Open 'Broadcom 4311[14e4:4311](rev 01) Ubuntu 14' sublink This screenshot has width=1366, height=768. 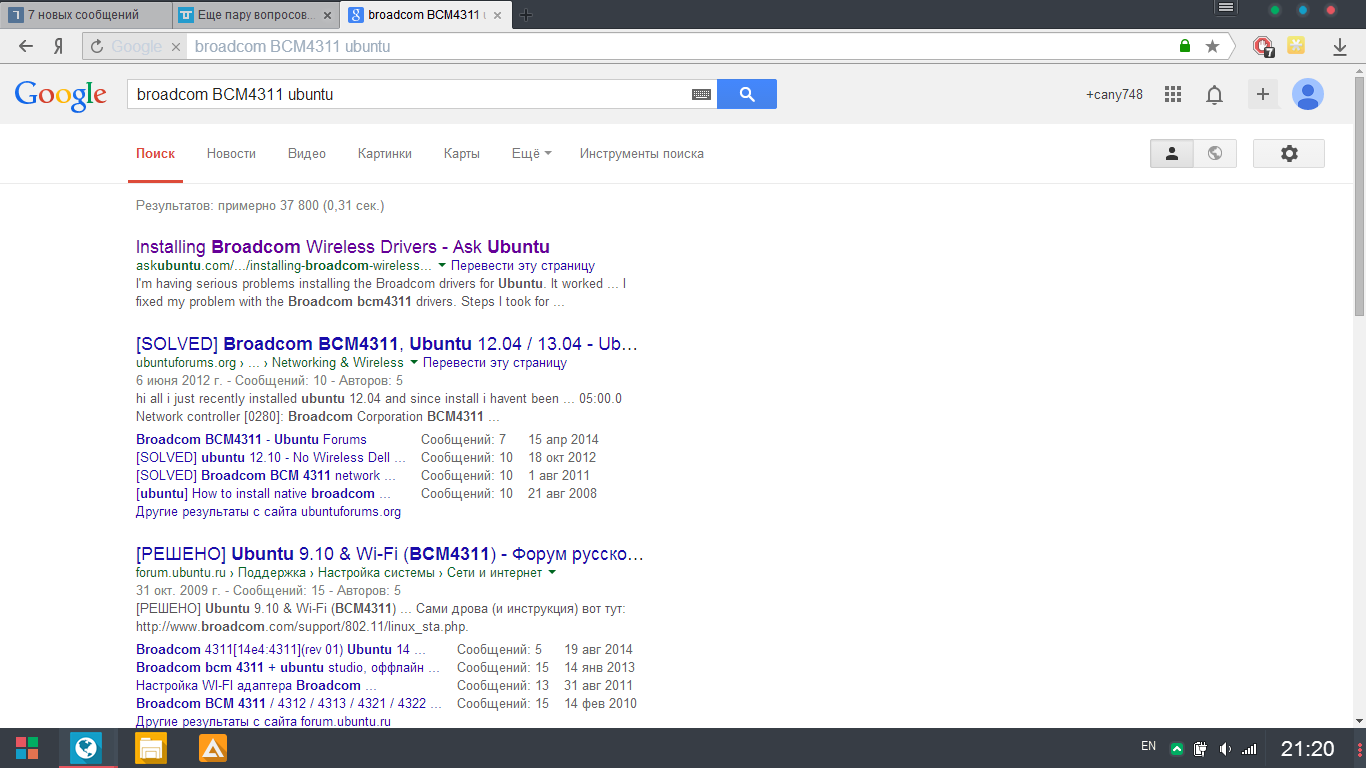(x=281, y=650)
